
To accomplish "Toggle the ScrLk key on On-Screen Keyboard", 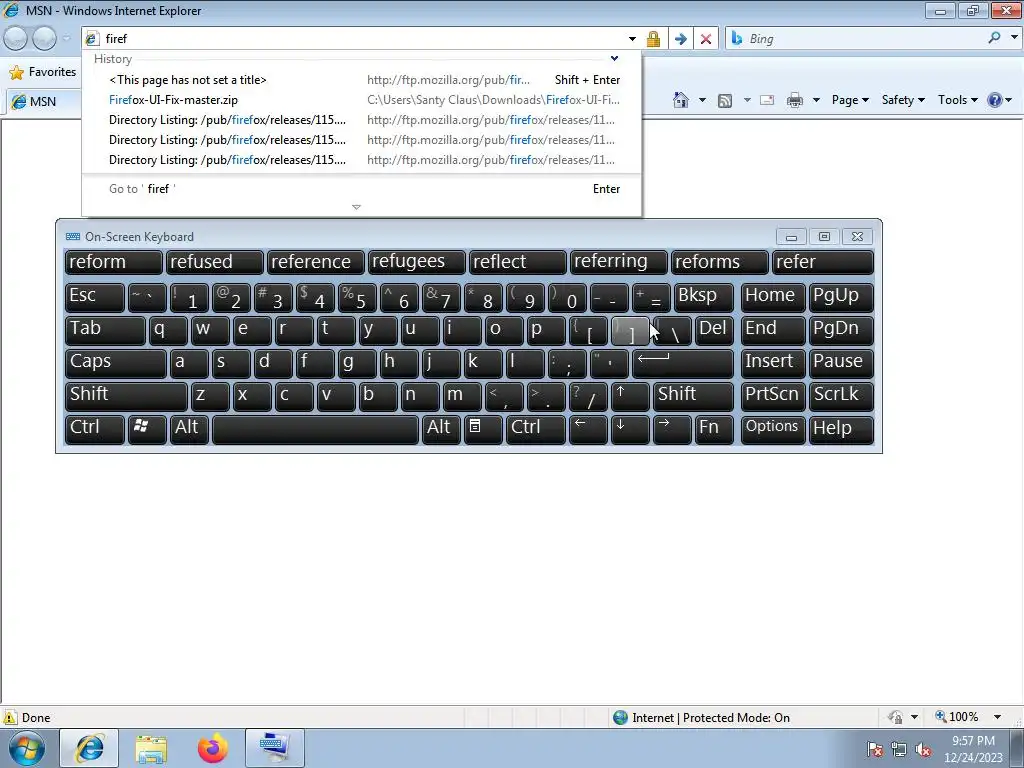I will 841,396.
